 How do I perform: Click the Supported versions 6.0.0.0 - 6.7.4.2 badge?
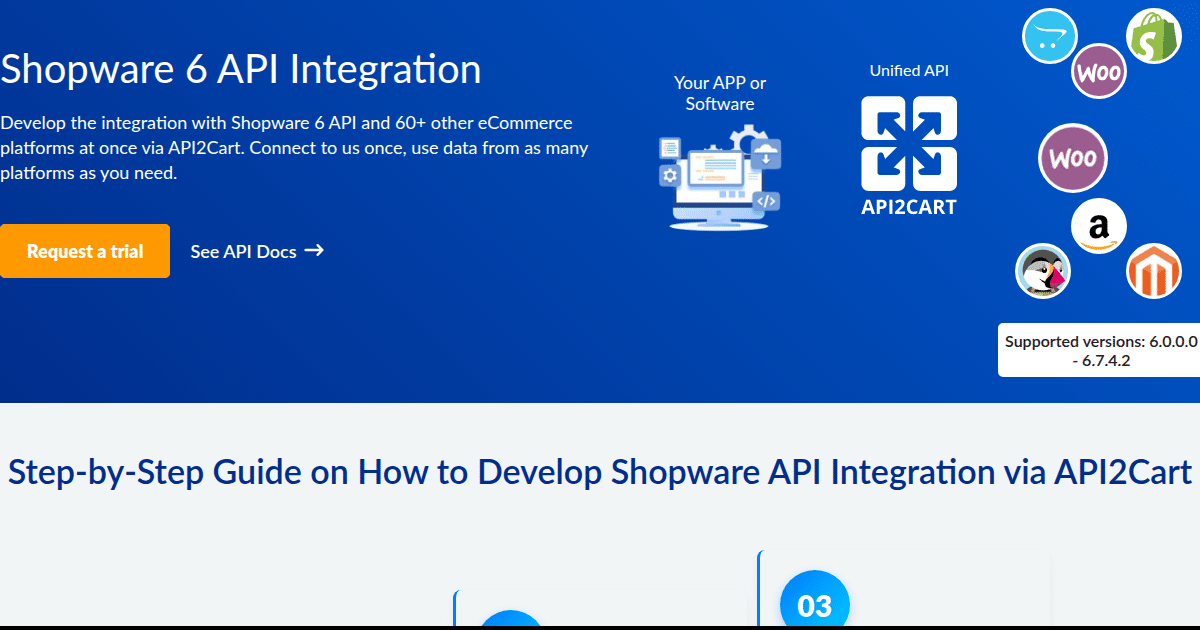pos(1099,350)
